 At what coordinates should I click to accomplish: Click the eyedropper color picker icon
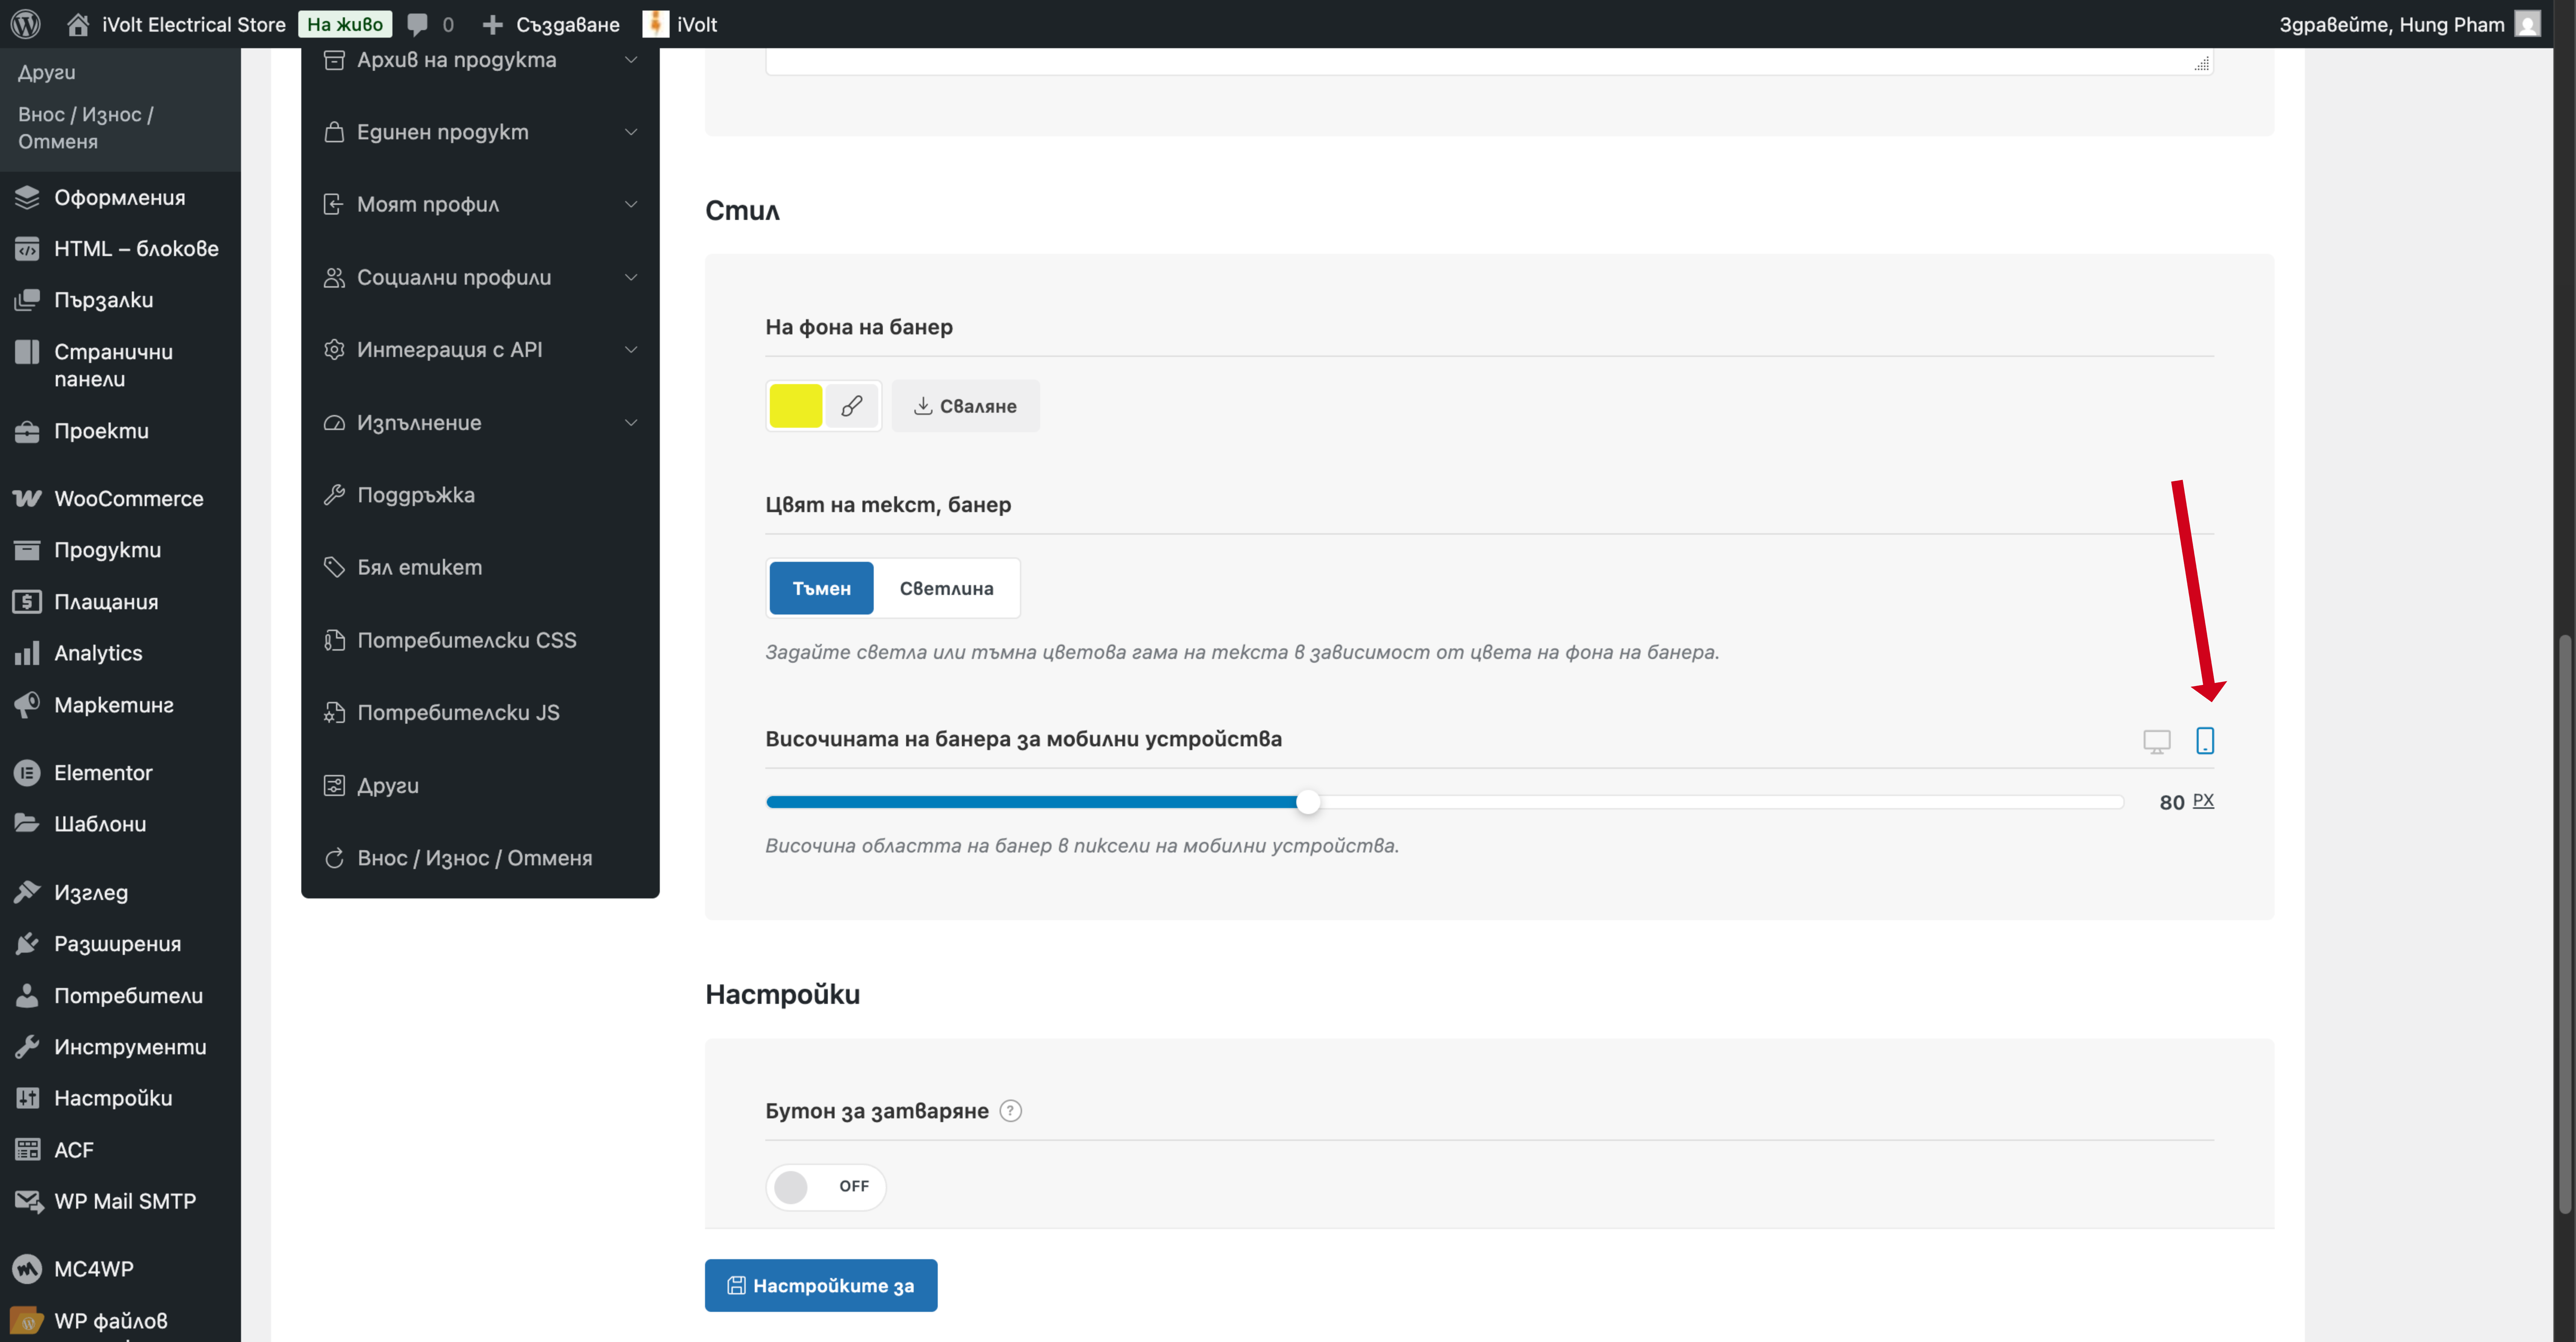(x=852, y=405)
